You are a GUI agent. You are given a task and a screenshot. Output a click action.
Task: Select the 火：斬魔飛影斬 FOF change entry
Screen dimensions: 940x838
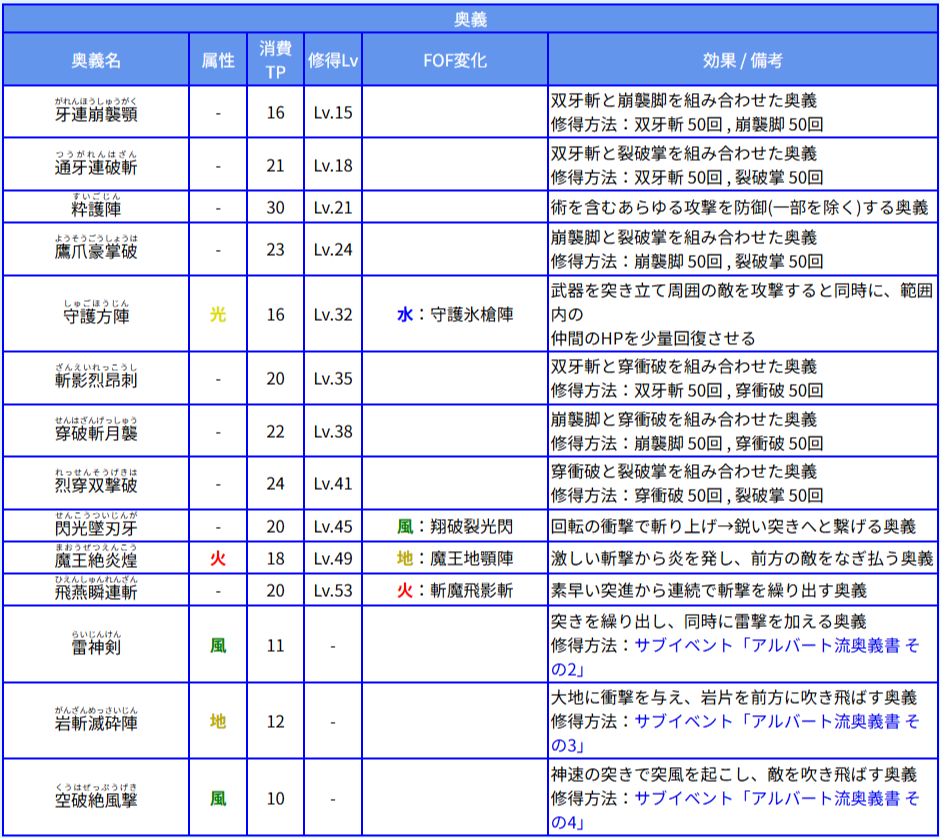point(455,590)
